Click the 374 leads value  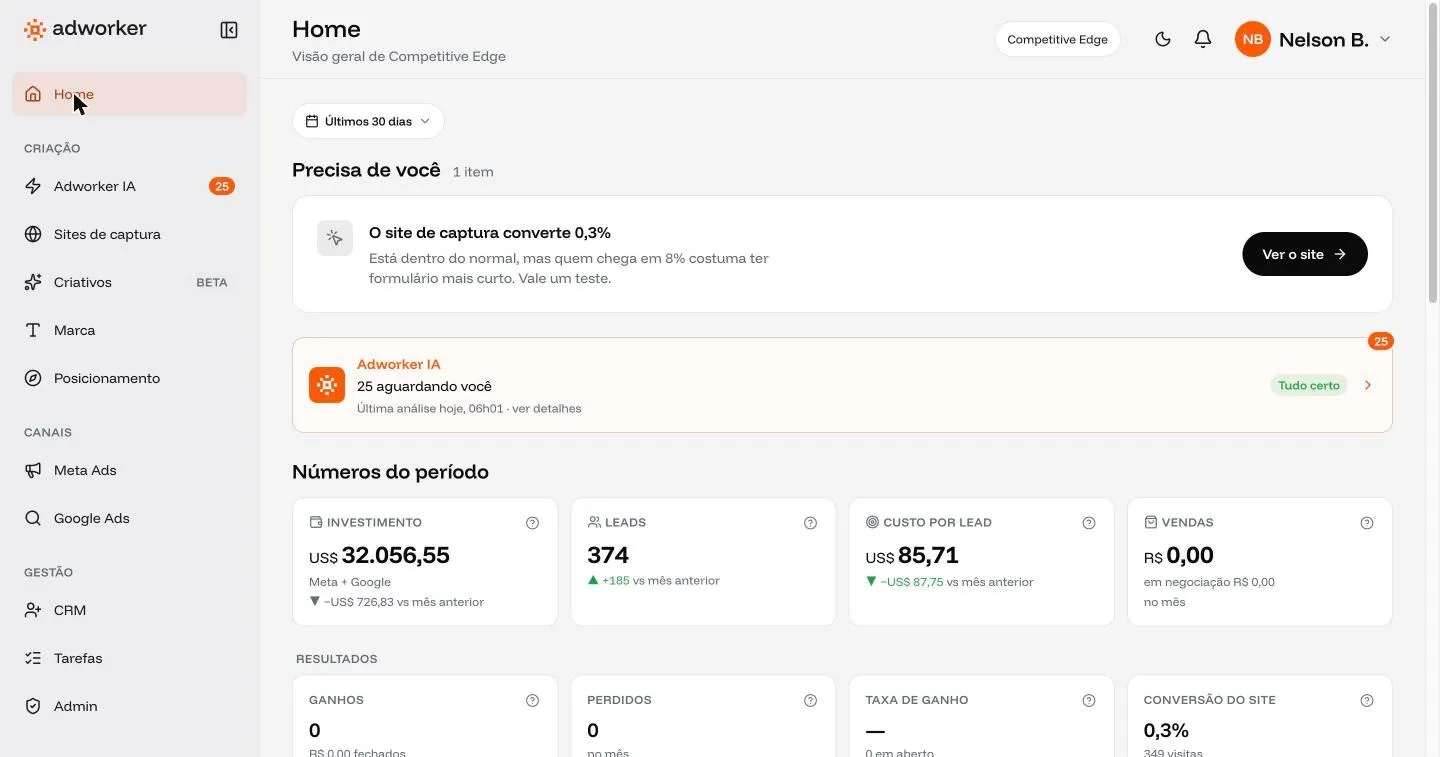coord(608,555)
